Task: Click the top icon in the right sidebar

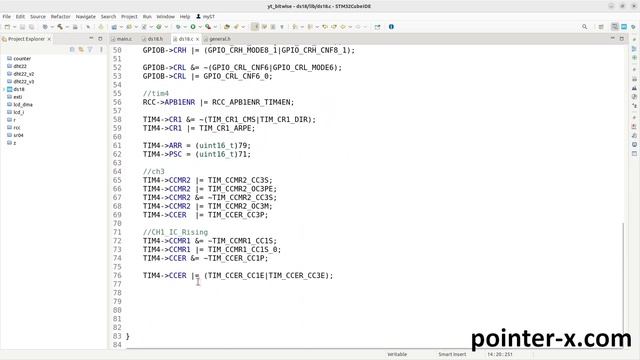Action: [x=634, y=40]
